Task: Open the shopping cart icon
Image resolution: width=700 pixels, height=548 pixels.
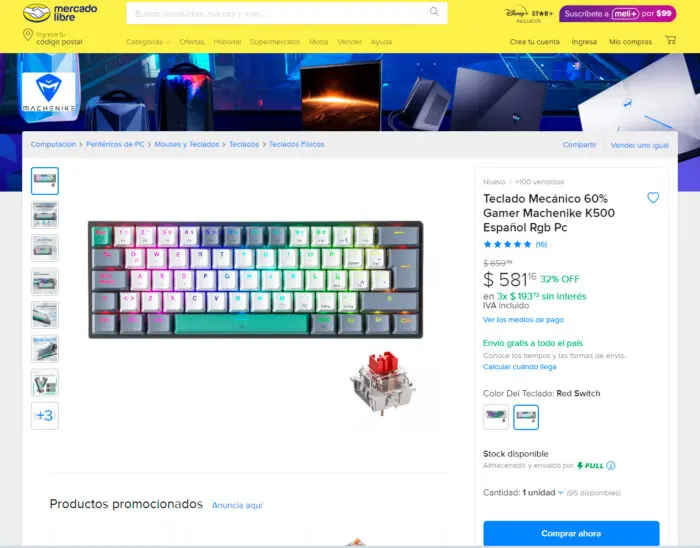Action: [670, 40]
